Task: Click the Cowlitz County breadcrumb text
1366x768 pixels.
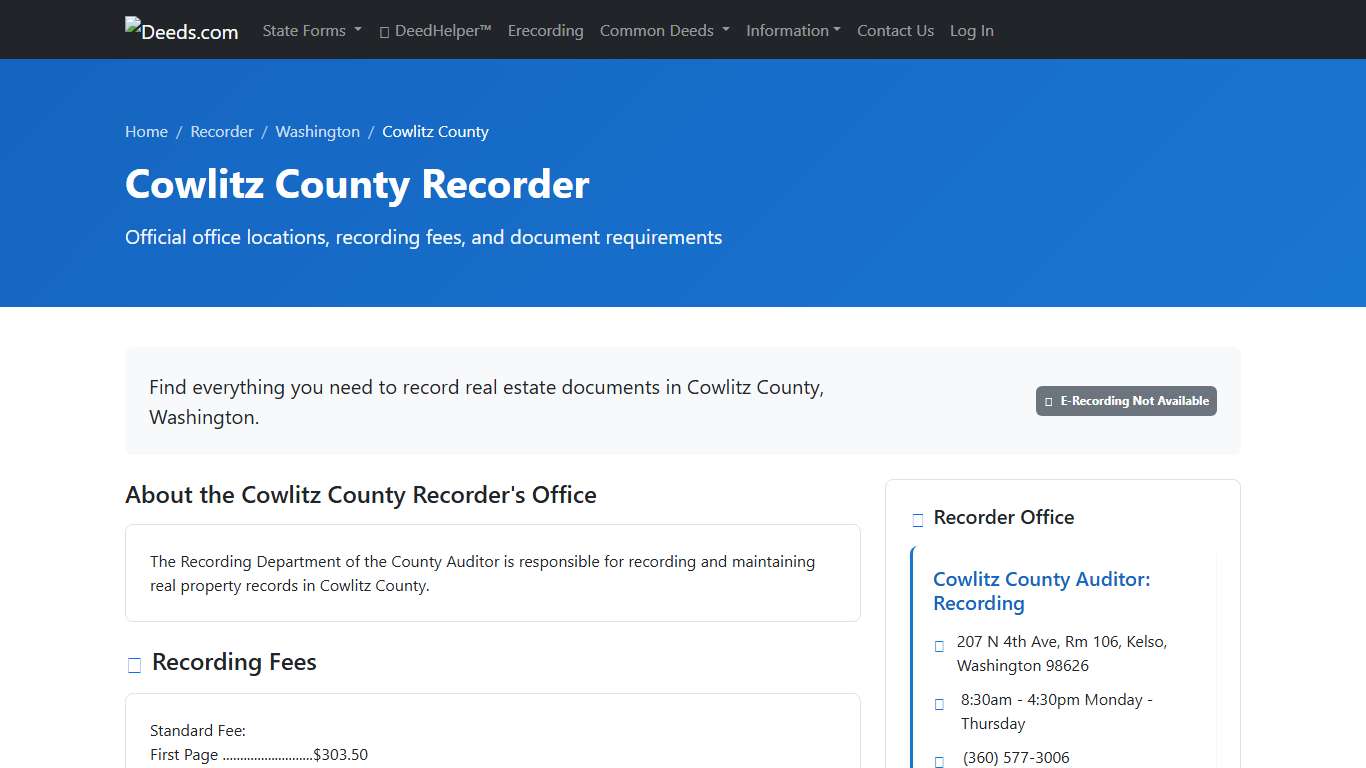Action: [435, 131]
